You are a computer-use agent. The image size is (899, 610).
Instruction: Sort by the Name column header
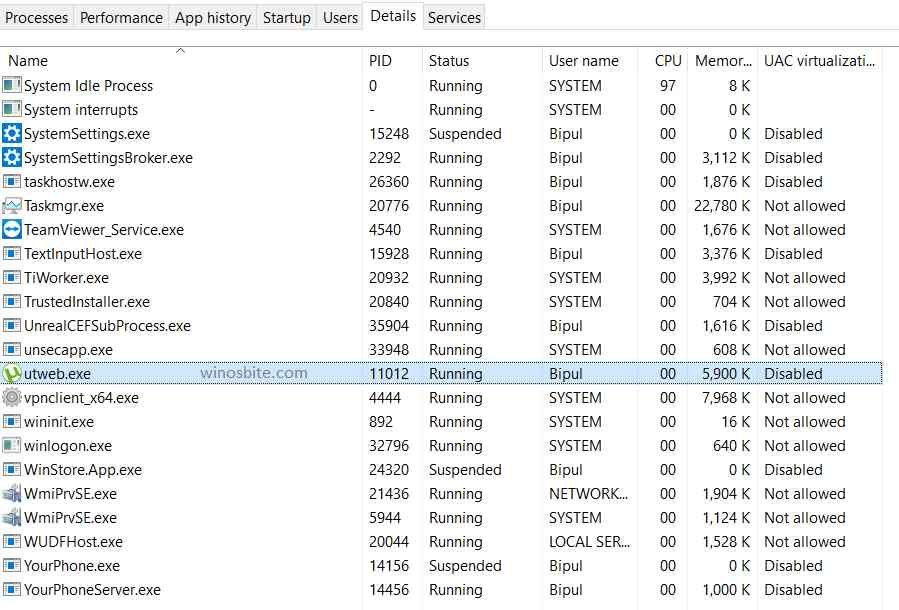point(28,61)
